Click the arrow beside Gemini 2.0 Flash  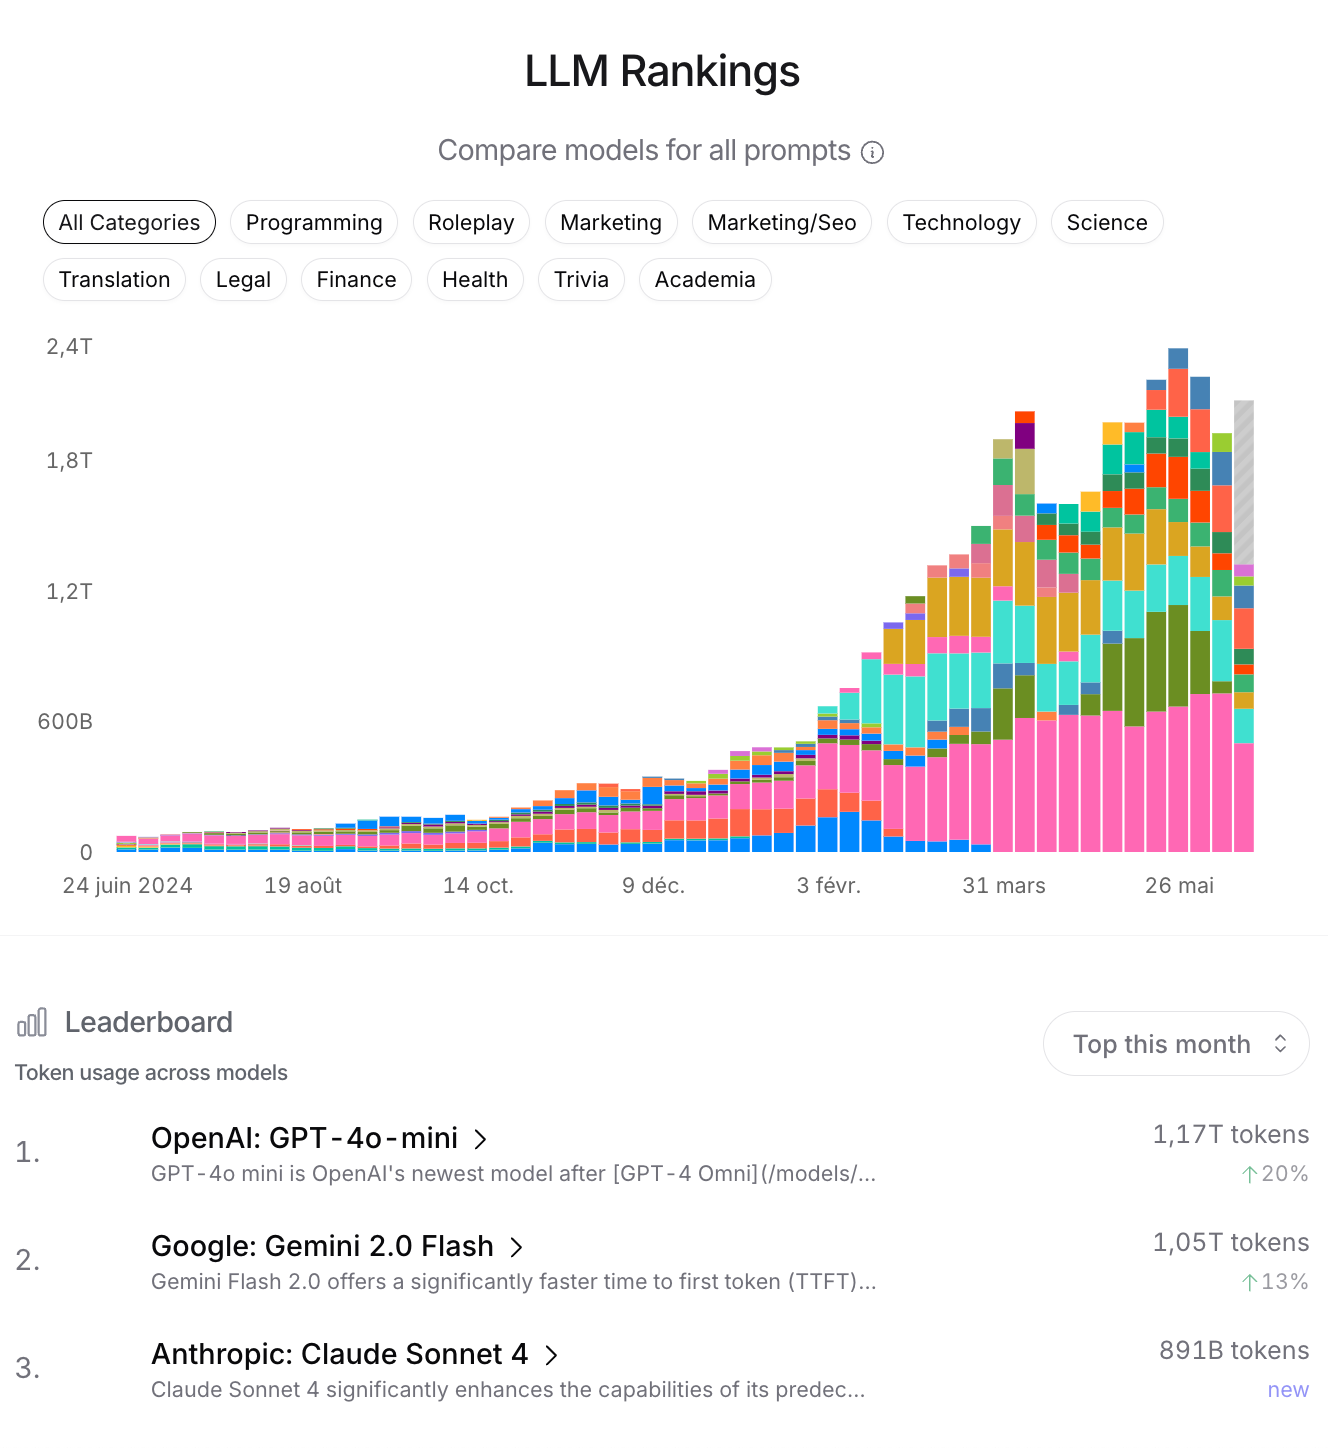tap(517, 1247)
